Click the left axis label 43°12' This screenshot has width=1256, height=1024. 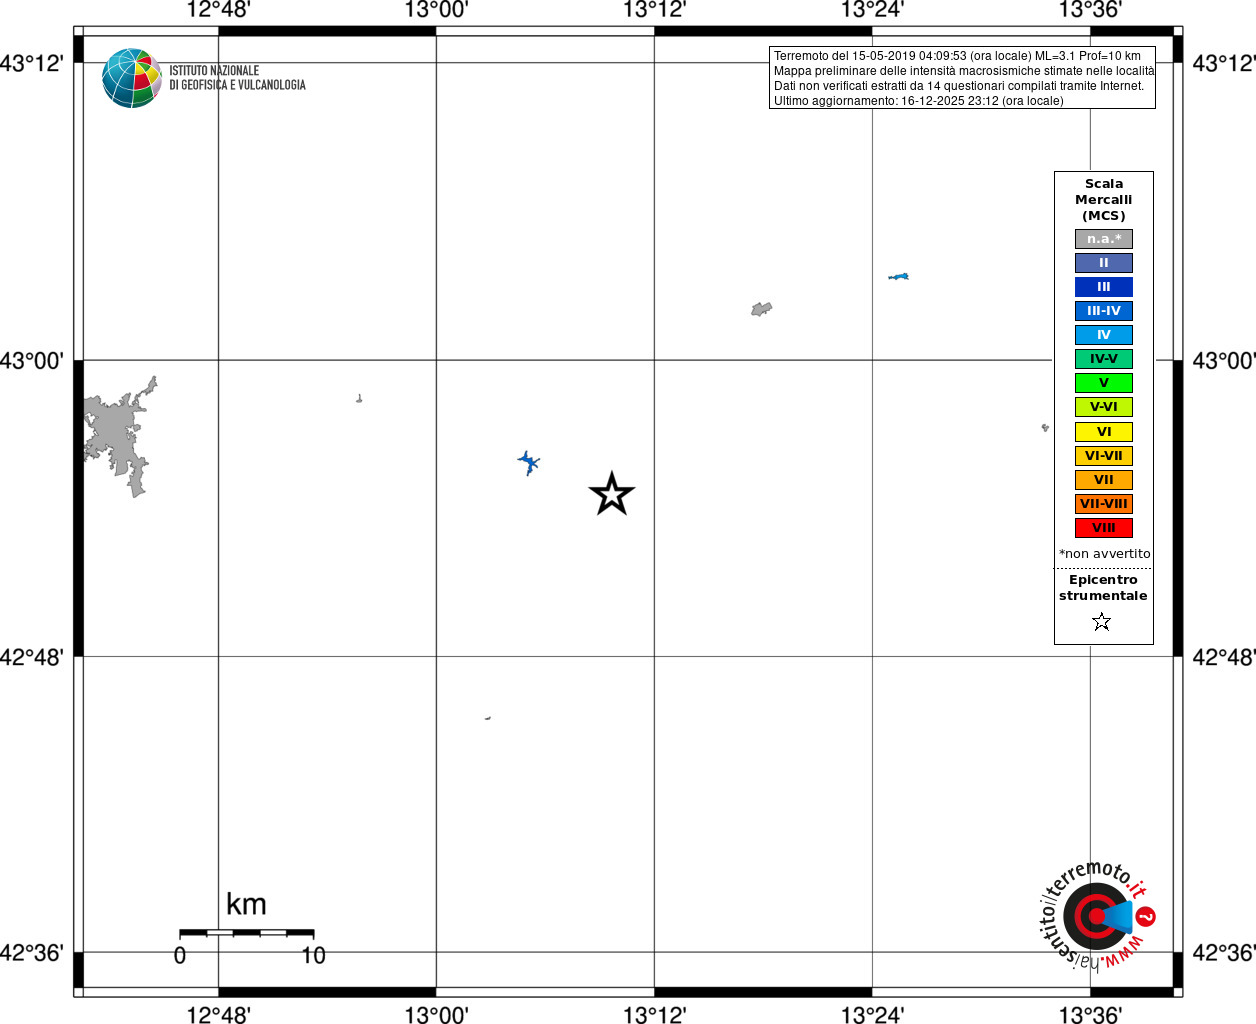click(x=32, y=64)
